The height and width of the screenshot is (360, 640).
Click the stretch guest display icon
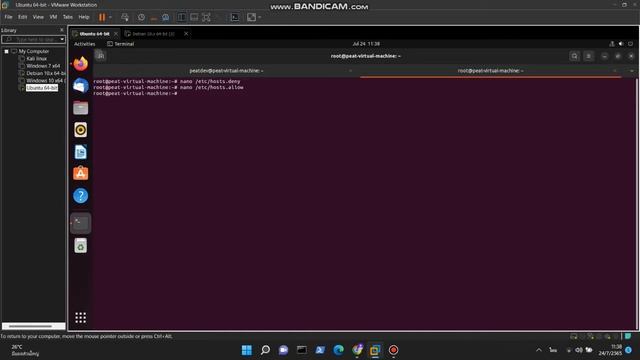[251, 17]
